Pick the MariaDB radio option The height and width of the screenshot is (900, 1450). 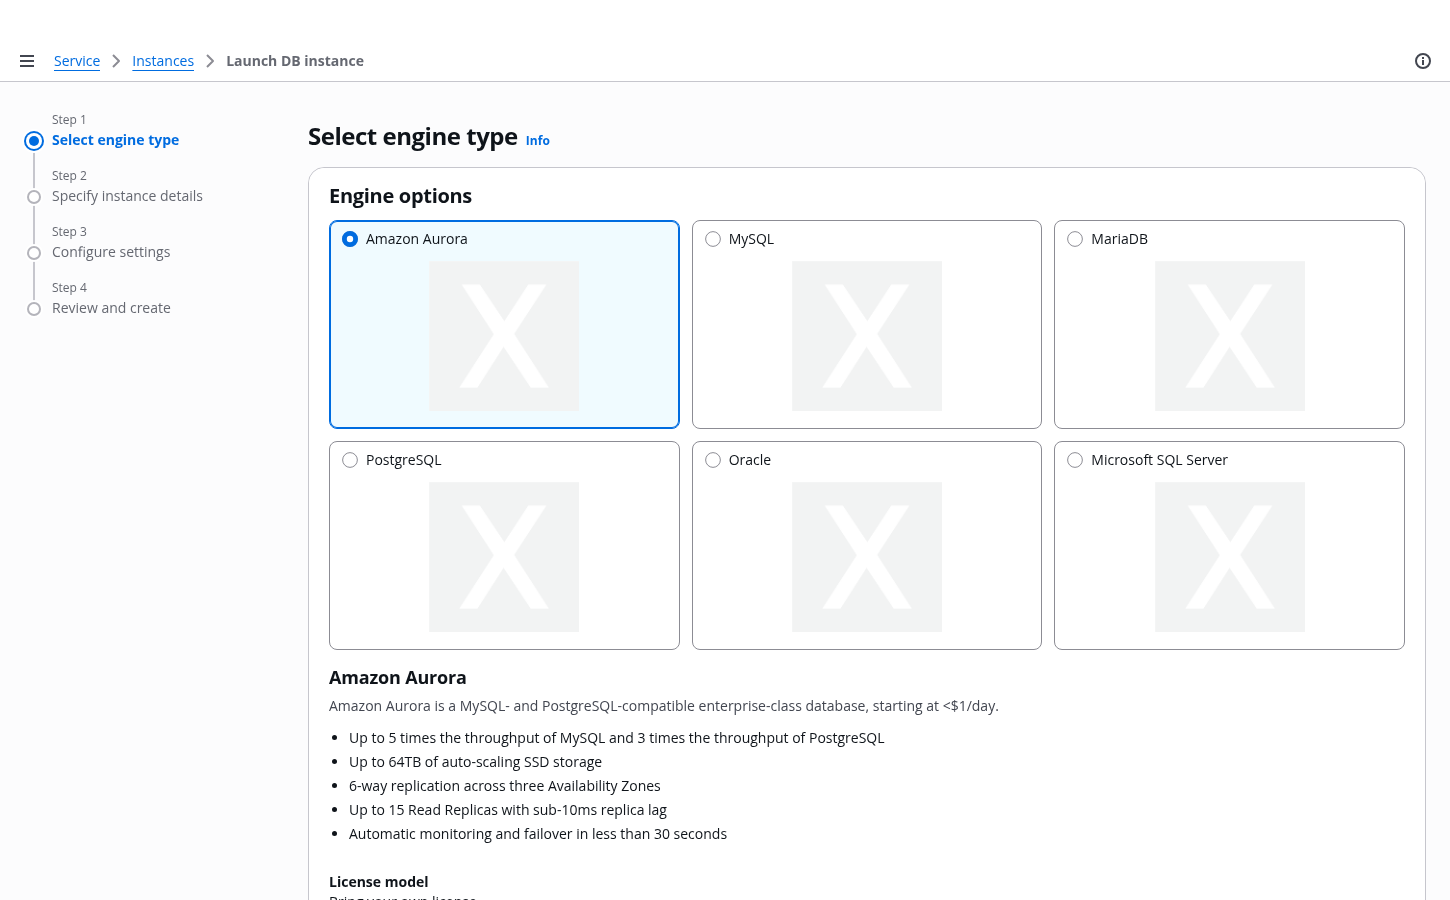coord(1075,239)
